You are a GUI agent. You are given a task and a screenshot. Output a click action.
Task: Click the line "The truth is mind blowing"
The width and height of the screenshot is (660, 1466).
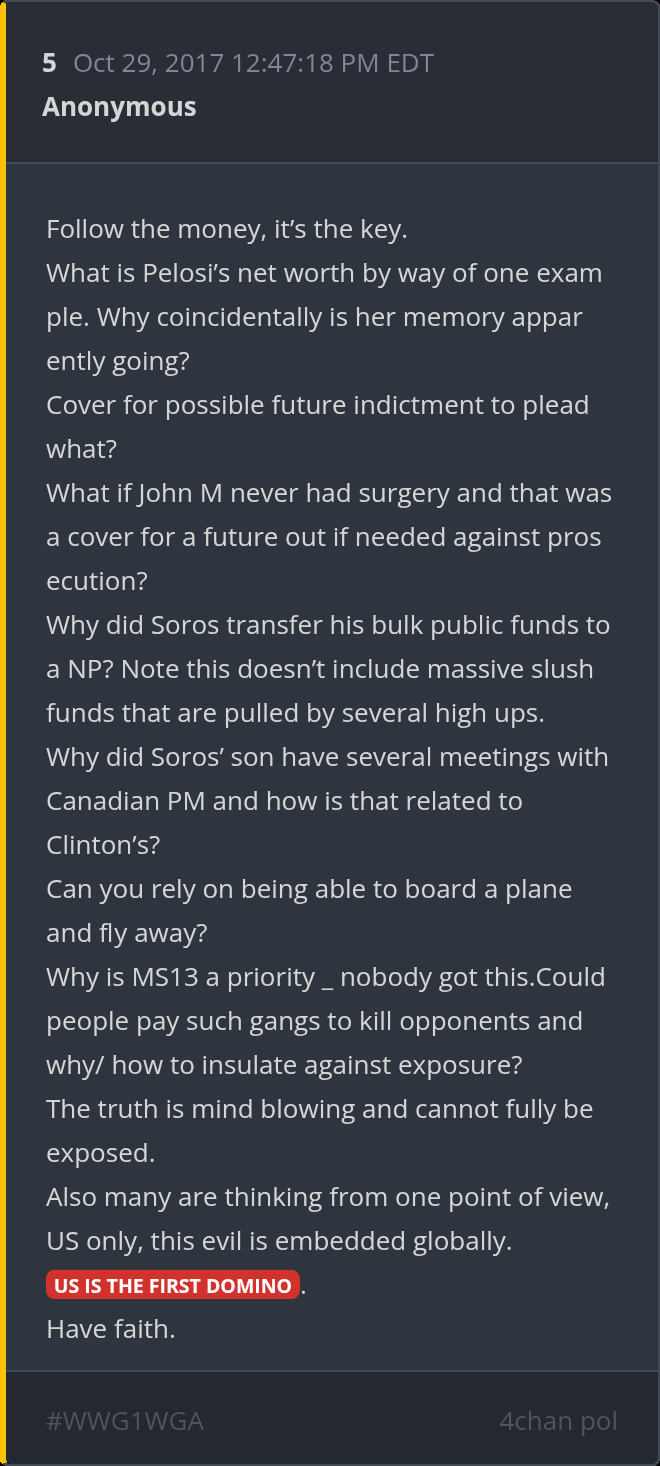(x=319, y=1109)
